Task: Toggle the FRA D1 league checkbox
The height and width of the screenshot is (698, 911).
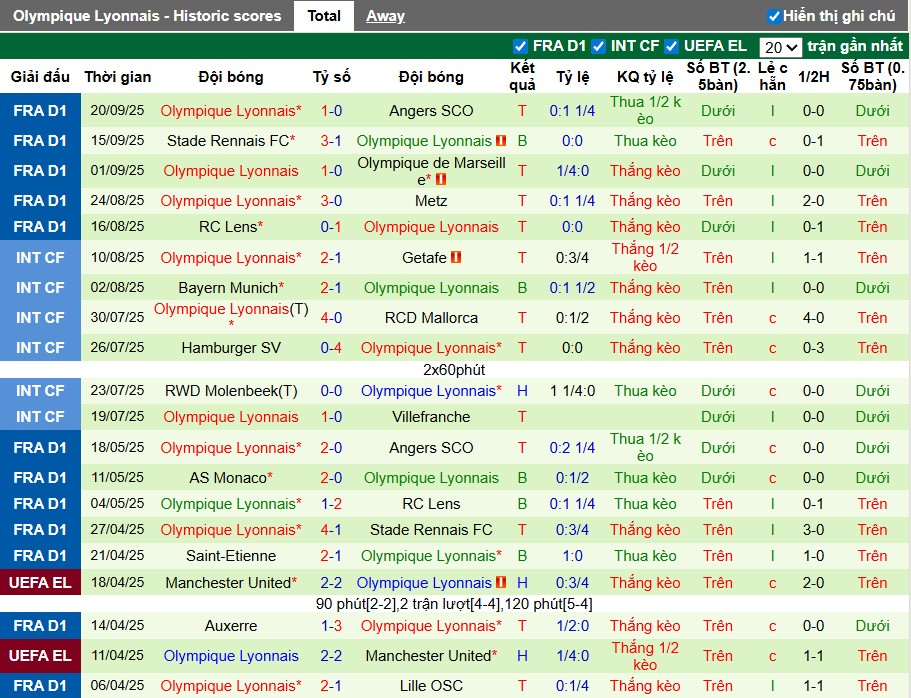Action: point(520,46)
